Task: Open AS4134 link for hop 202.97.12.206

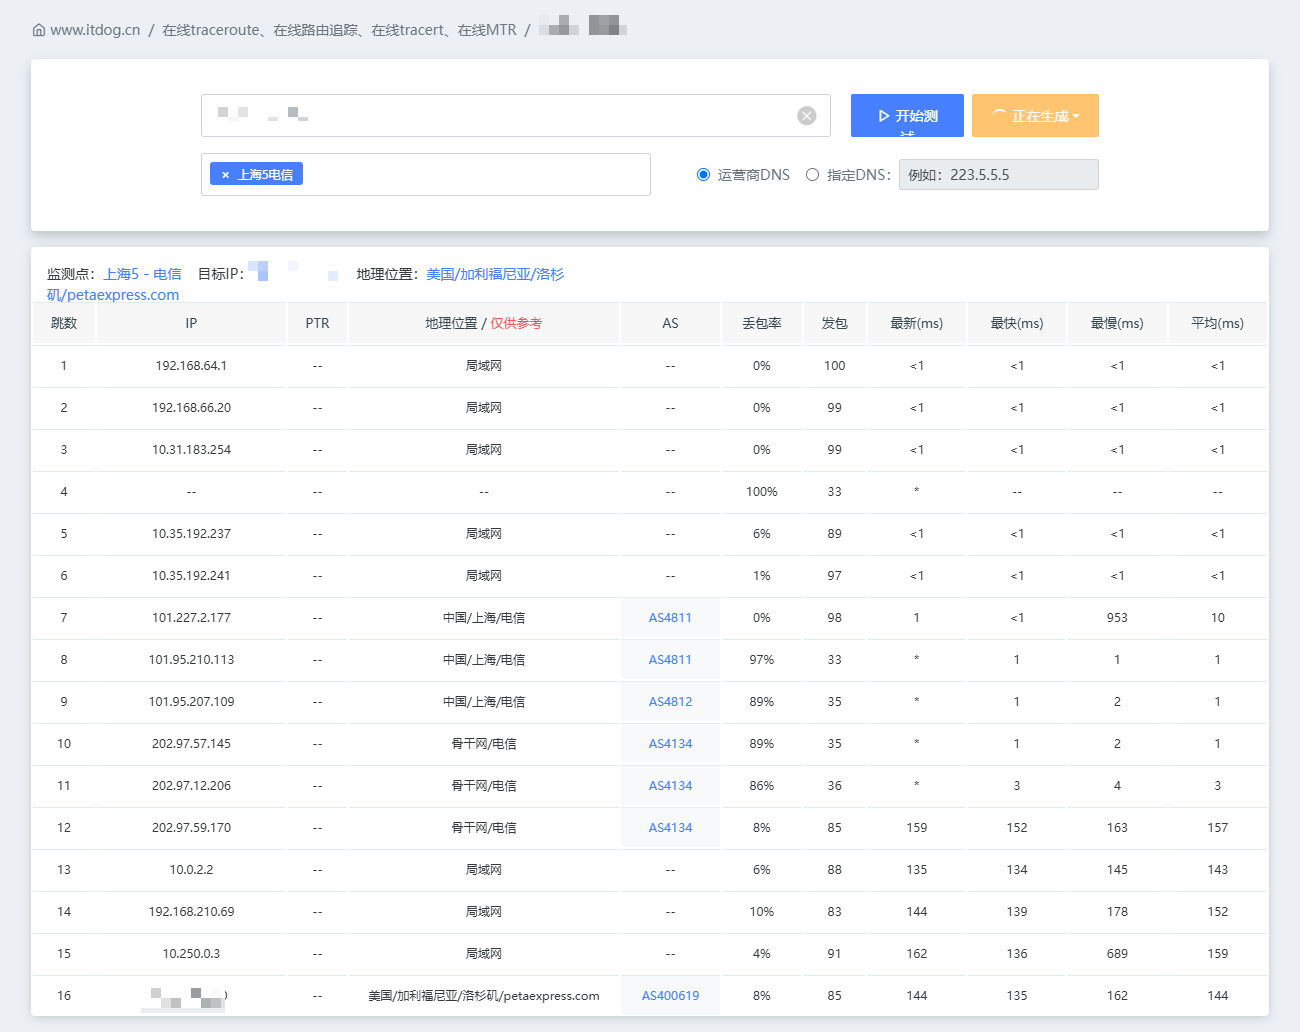Action: [x=670, y=786]
